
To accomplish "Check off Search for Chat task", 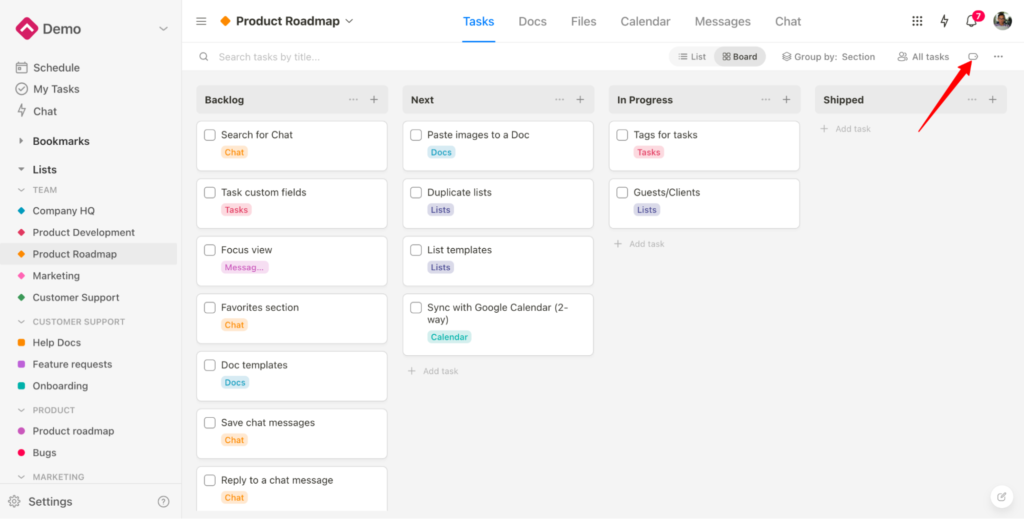I will (210, 135).
